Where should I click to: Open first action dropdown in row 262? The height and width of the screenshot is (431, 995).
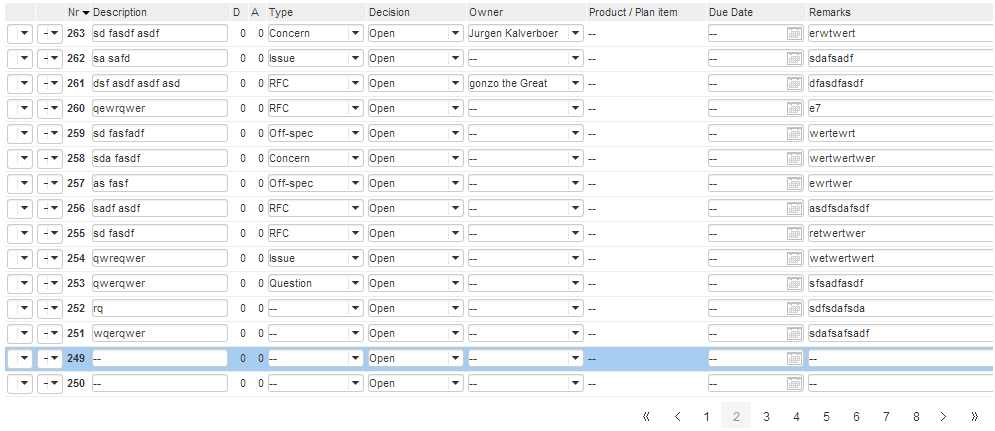20,58
